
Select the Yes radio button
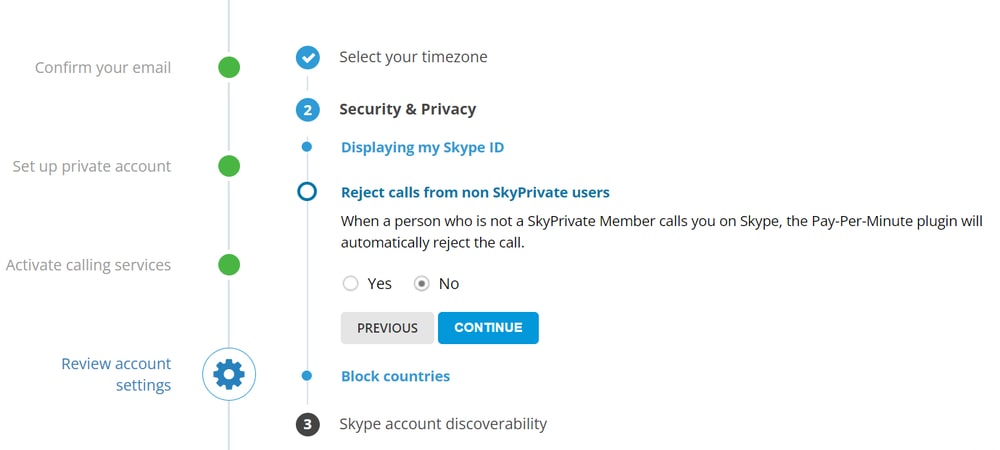350,284
